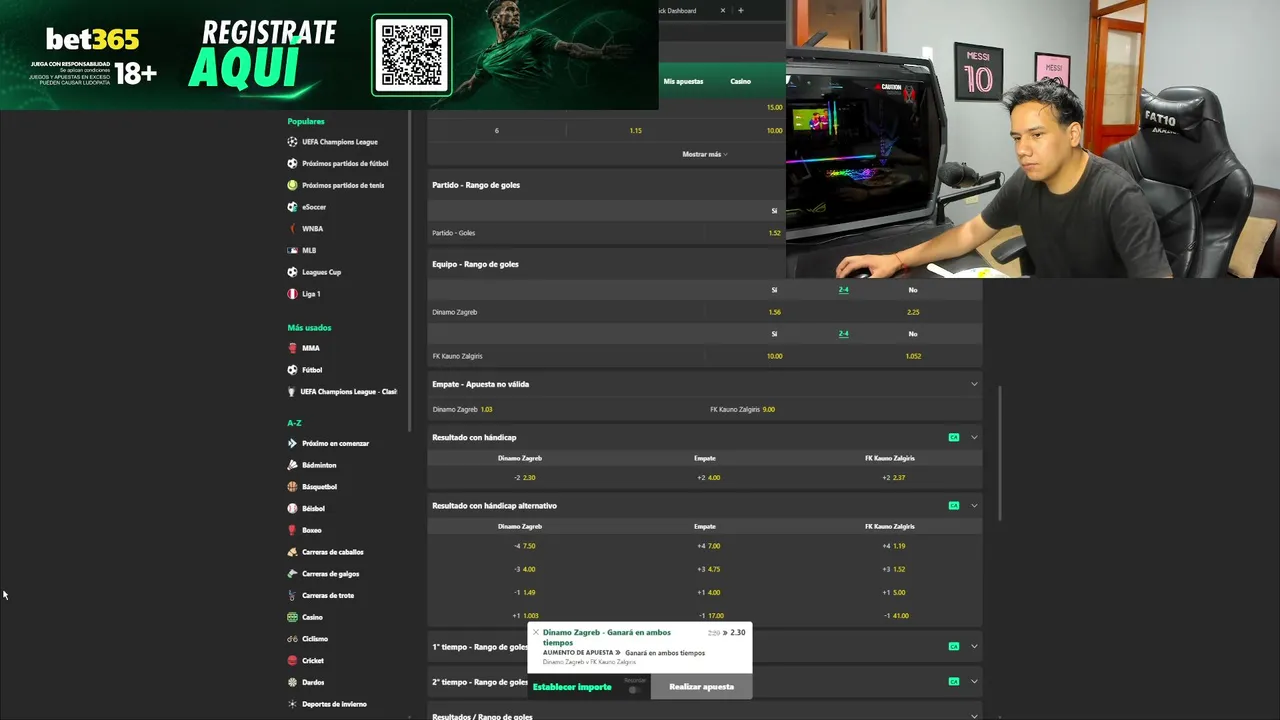Expand the Resultados / Rango de goles section
Screen dimensions: 1280x720
(x=974, y=716)
